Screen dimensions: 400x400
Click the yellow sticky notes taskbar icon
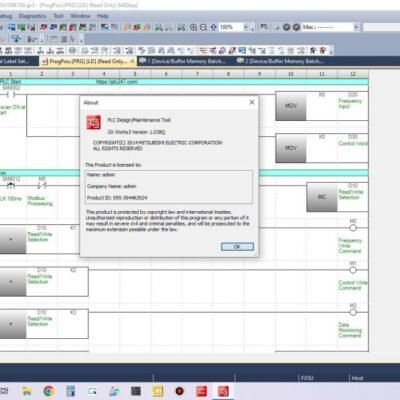tap(158, 391)
